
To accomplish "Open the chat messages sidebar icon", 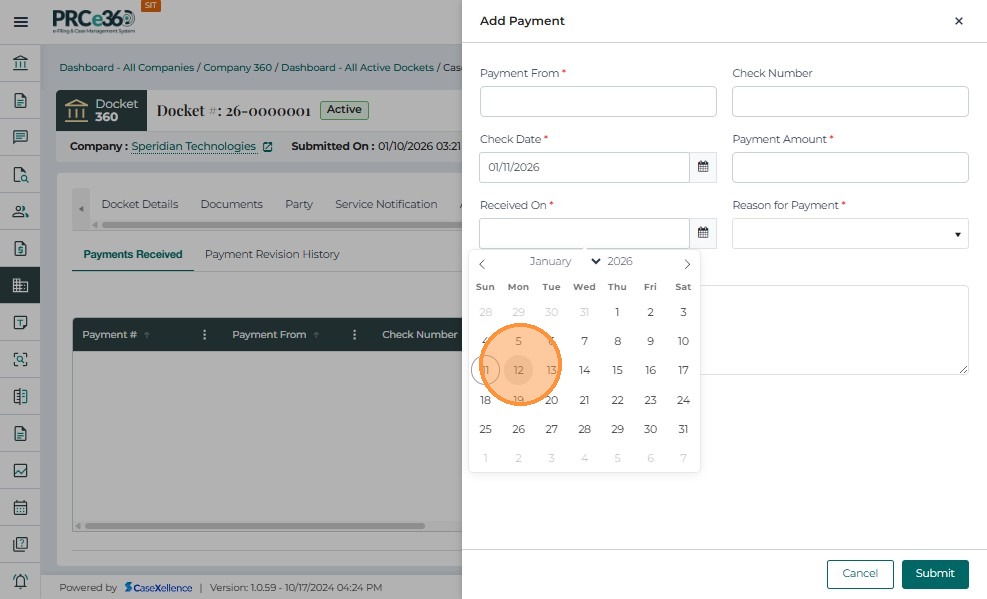I will (20, 137).
